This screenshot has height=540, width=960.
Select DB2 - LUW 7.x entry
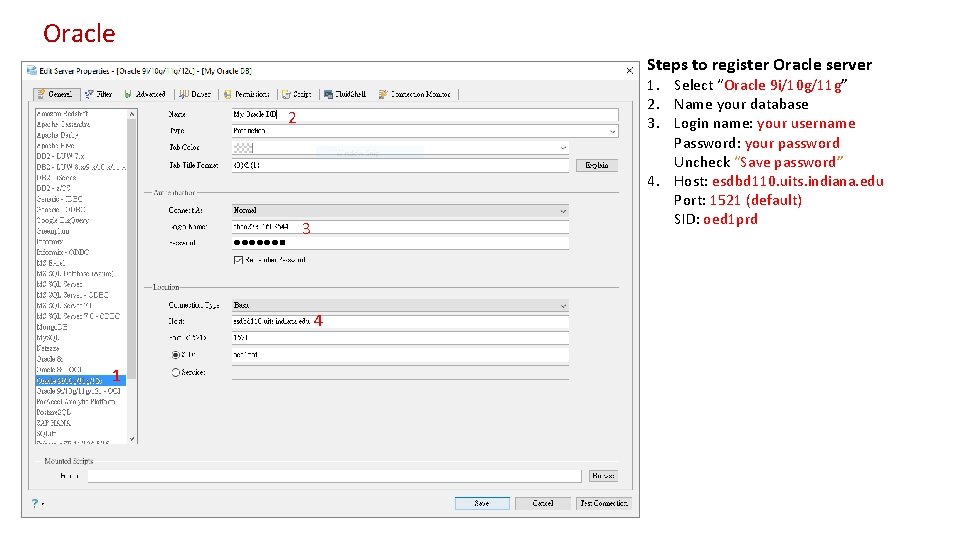coord(60,156)
